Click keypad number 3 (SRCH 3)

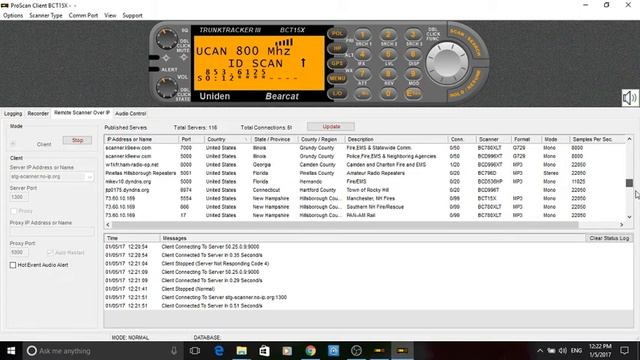(x=413, y=35)
